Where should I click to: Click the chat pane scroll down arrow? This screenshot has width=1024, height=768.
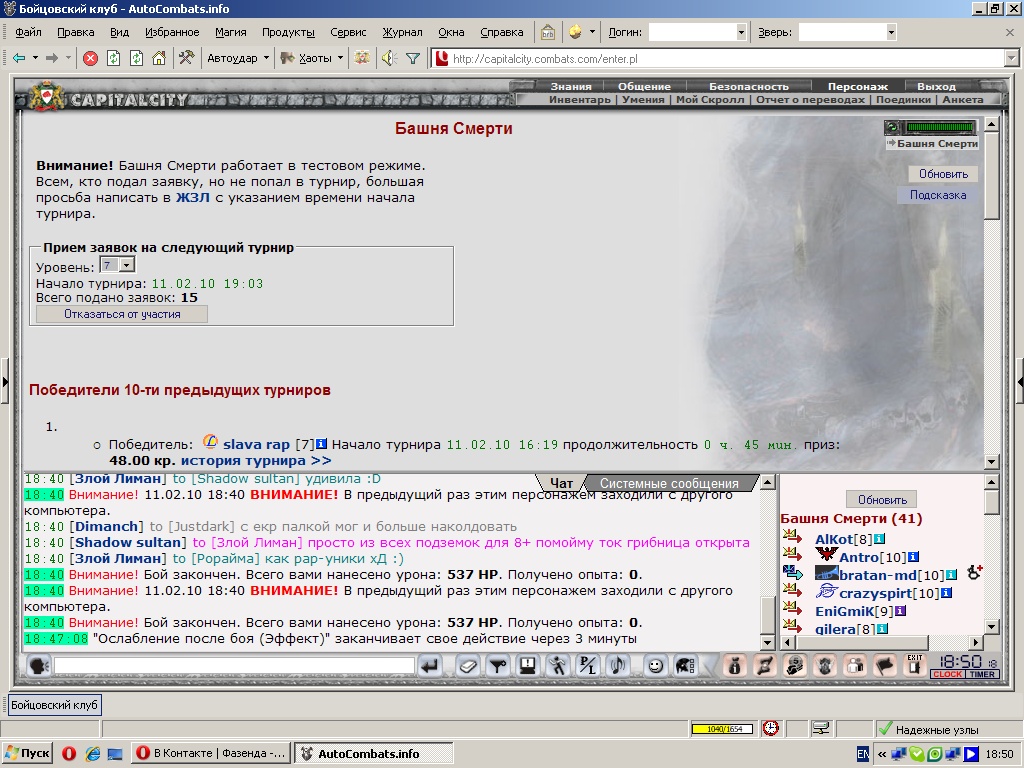point(768,643)
